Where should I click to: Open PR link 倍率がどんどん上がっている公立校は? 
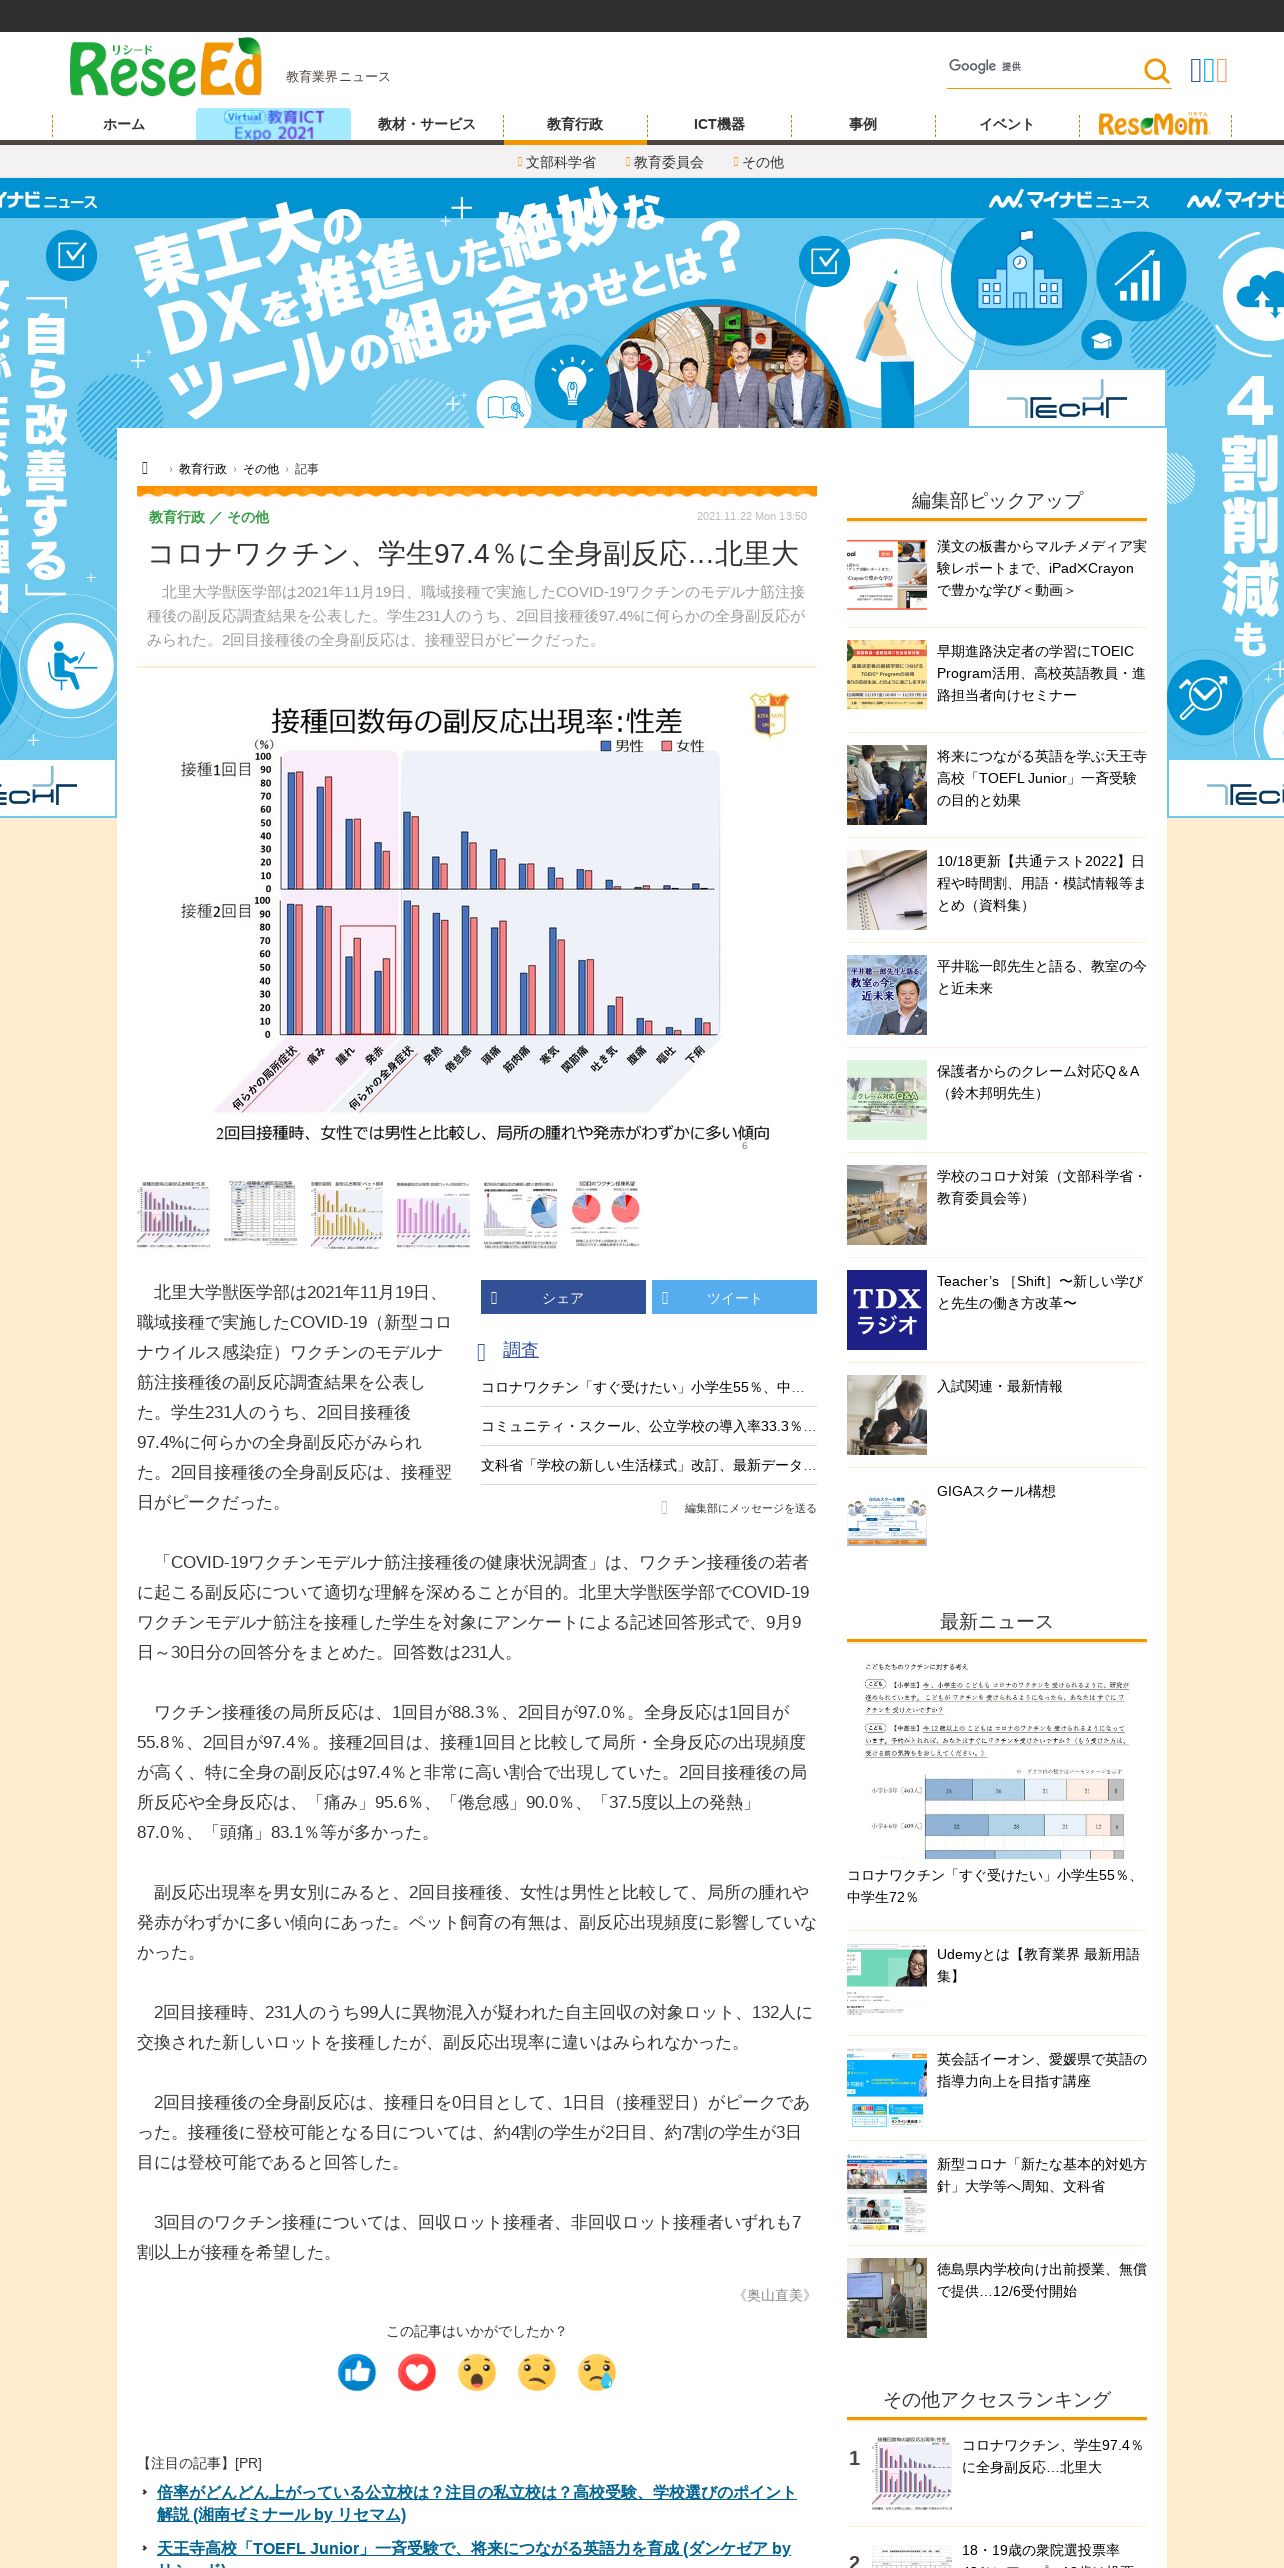click(x=476, y=2503)
